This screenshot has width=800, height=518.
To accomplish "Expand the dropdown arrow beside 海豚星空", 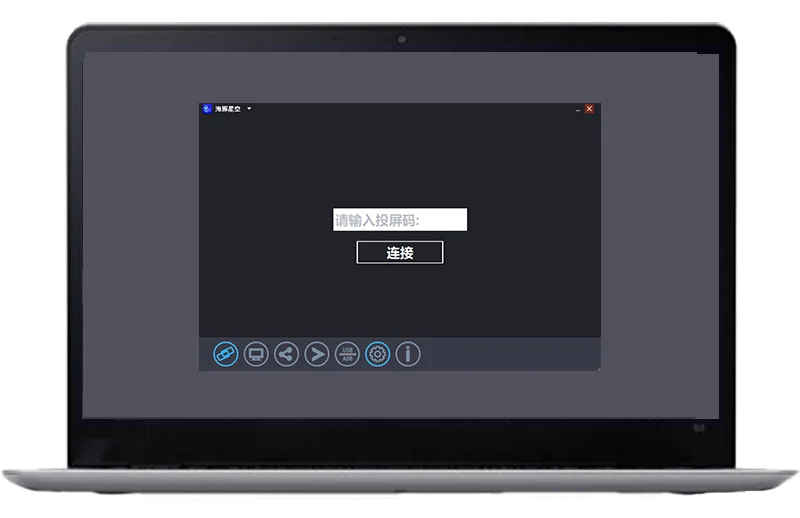I will pyautogui.click(x=249, y=108).
